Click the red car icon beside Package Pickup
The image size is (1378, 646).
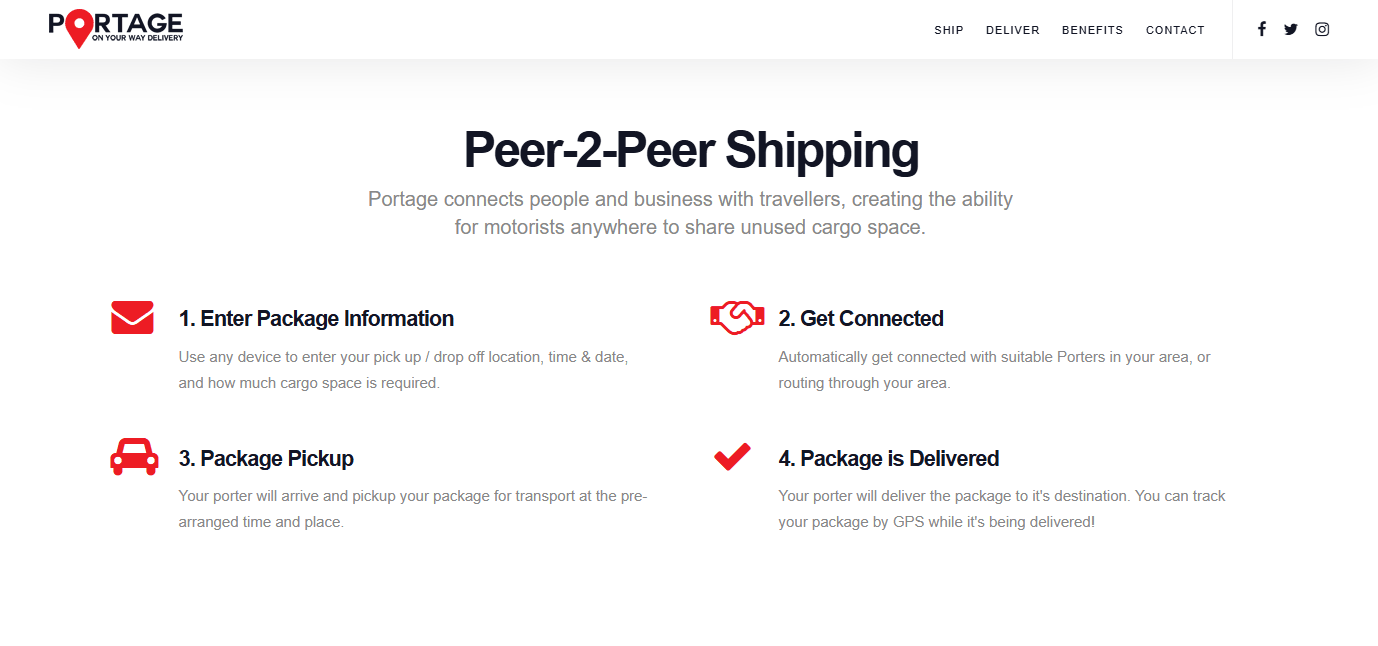point(133,456)
